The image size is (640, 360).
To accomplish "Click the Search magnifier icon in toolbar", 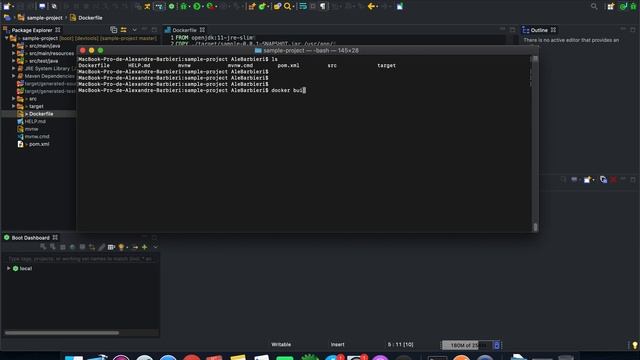I will pyautogui.click(x=288, y=6).
